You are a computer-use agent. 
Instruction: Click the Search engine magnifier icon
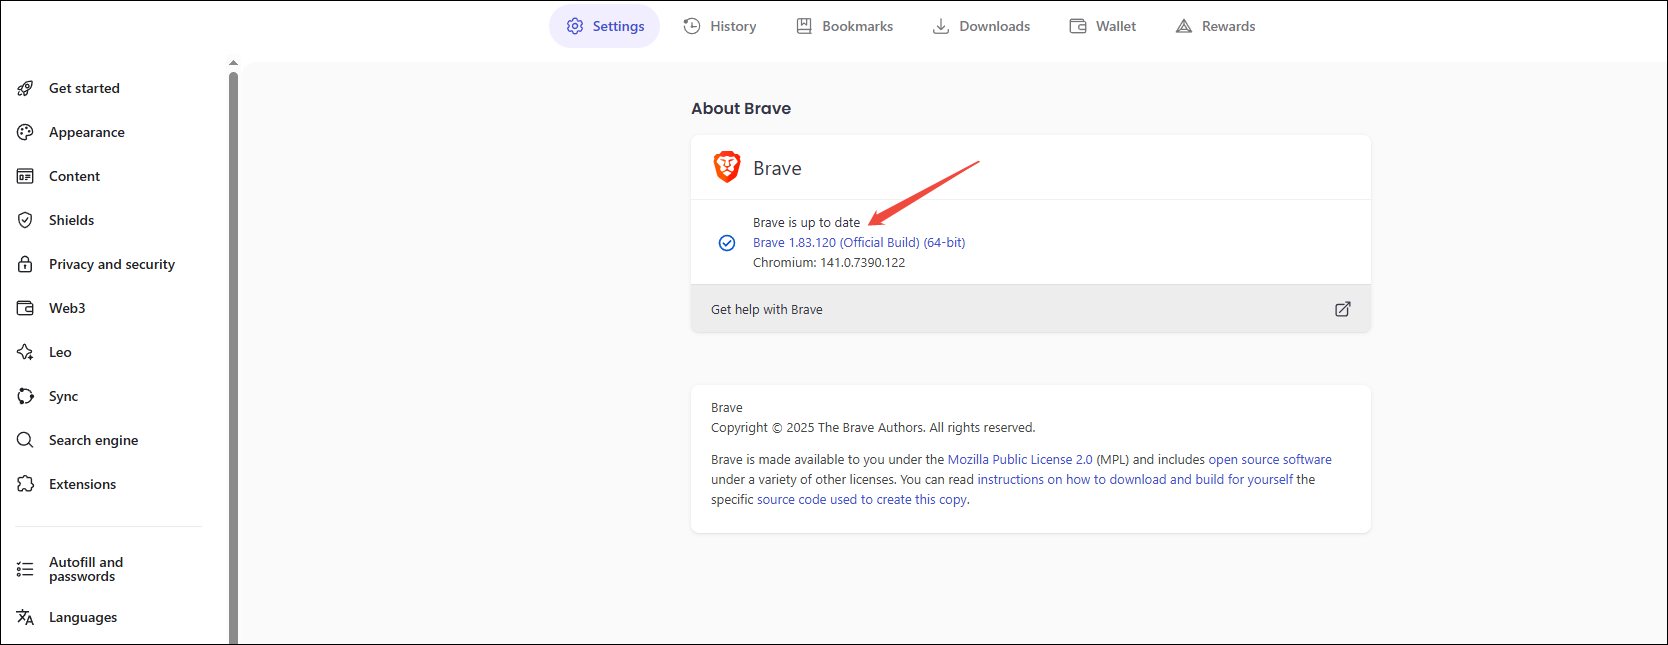25,440
